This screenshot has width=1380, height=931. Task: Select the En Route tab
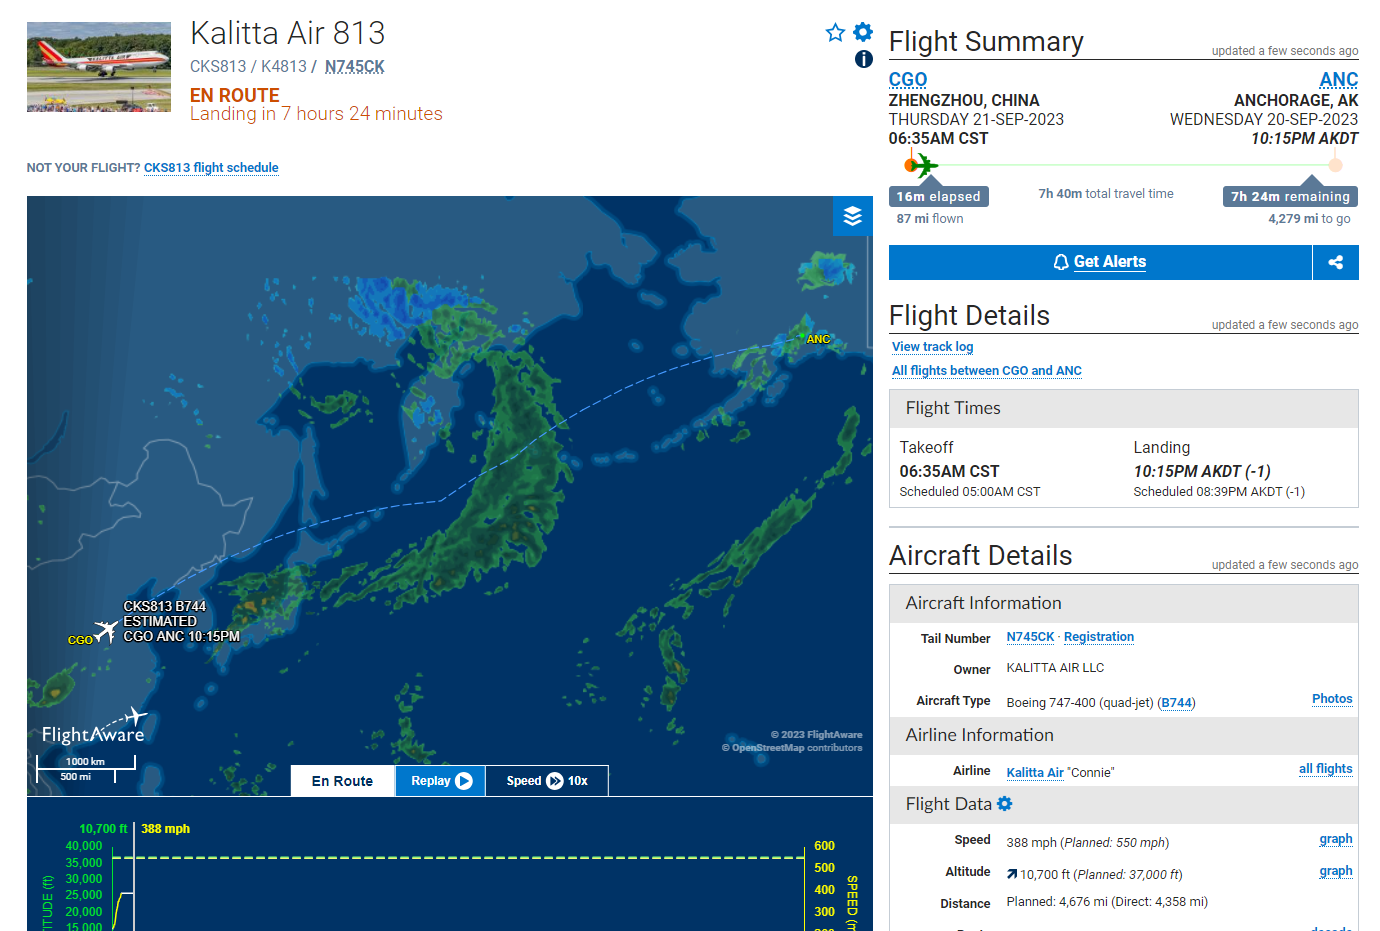click(x=342, y=781)
